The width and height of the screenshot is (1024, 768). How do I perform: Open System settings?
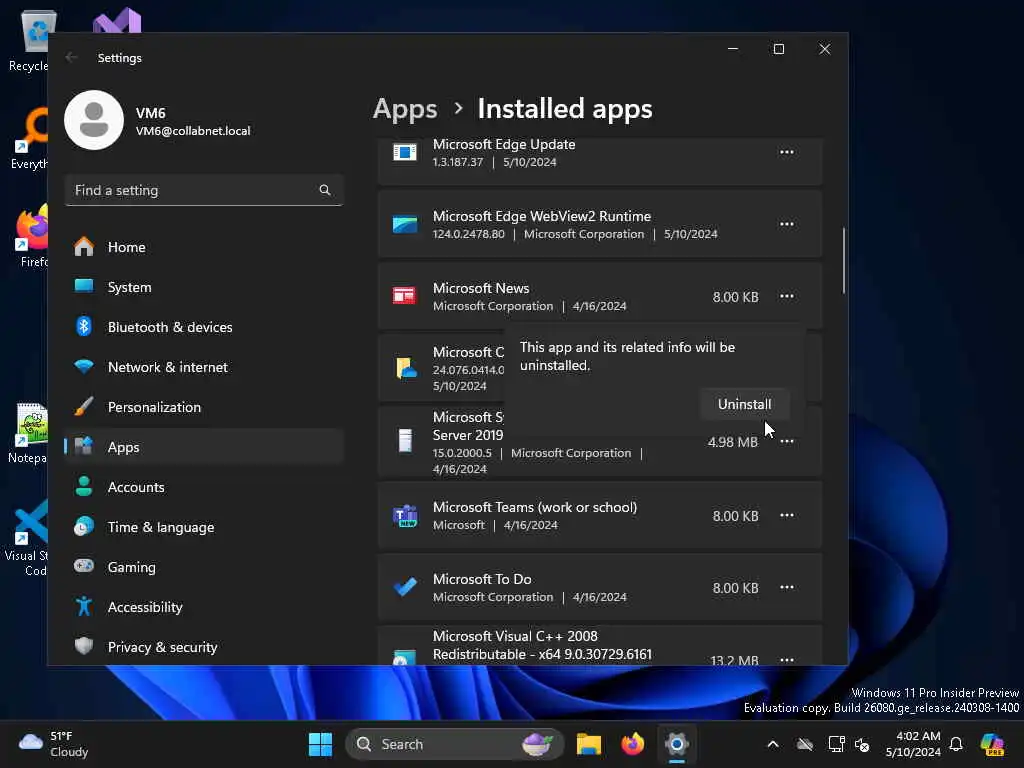coord(204,287)
